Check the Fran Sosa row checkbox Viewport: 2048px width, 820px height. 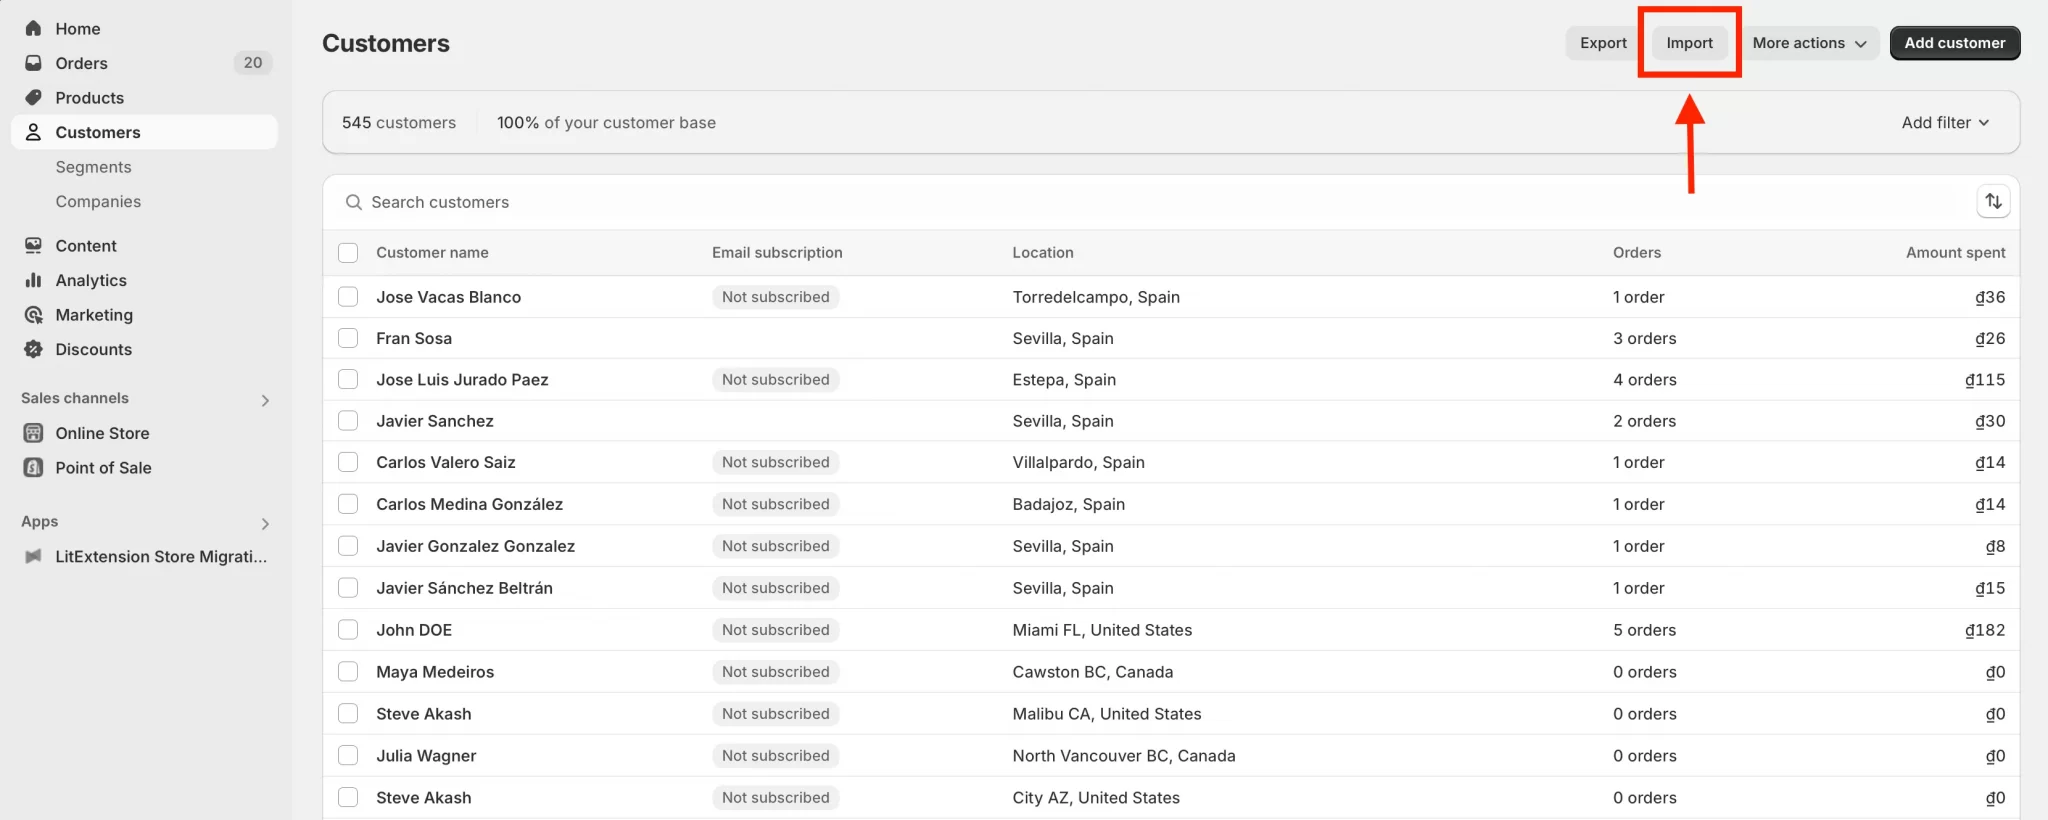tap(348, 338)
